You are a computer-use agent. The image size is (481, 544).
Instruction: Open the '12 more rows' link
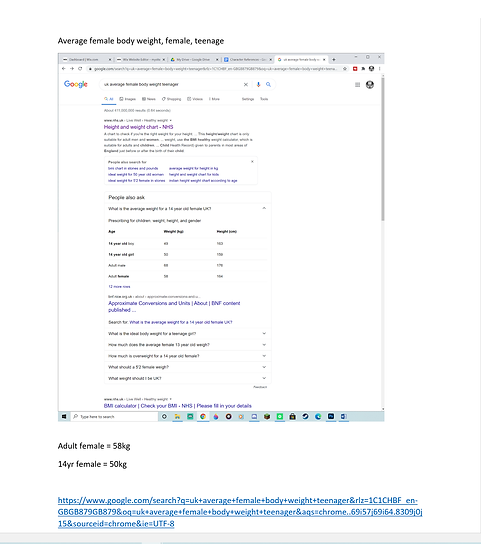click(119, 287)
